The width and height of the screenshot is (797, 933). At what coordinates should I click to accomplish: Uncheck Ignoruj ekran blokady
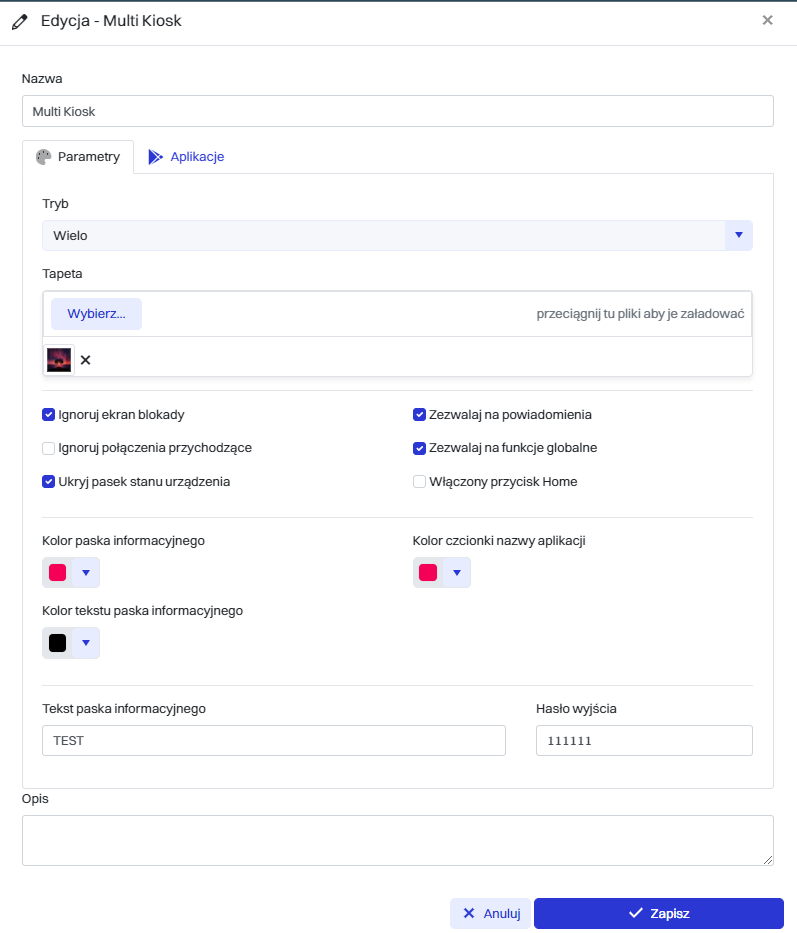(49, 414)
